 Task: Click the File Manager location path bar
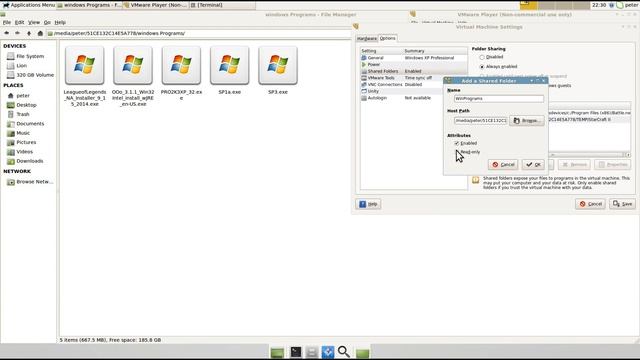tap(200, 33)
